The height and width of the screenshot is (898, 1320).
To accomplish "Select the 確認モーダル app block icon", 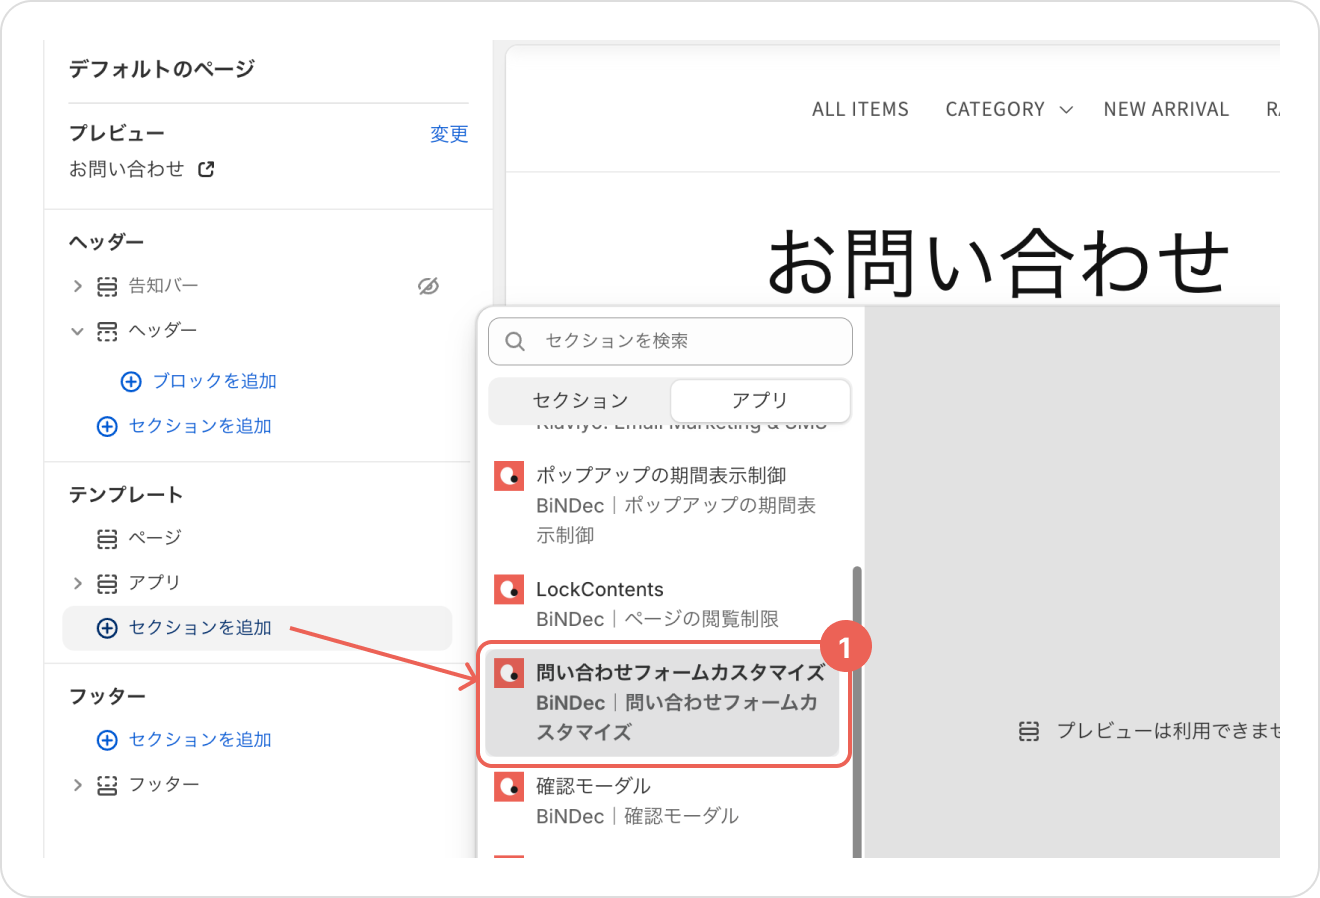I will pyautogui.click(x=509, y=787).
